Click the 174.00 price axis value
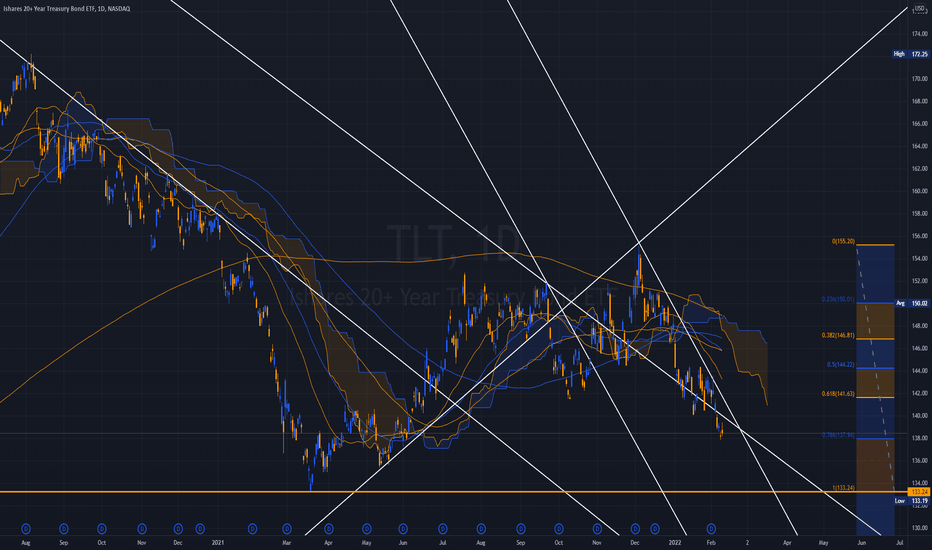 click(x=920, y=34)
